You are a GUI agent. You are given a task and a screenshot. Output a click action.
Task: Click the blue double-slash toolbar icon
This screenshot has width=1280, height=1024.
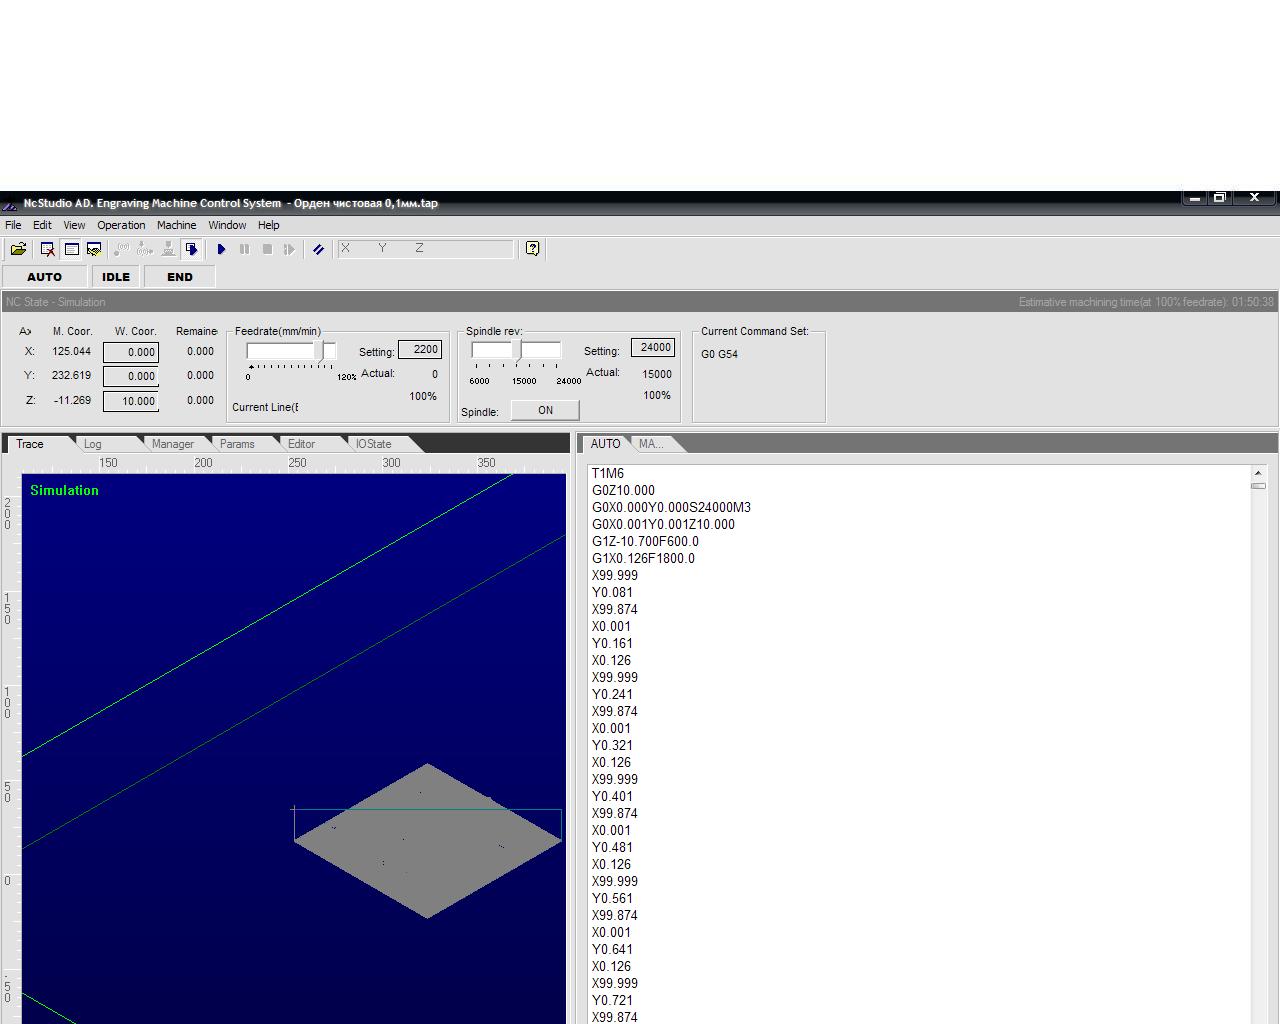click(x=318, y=249)
